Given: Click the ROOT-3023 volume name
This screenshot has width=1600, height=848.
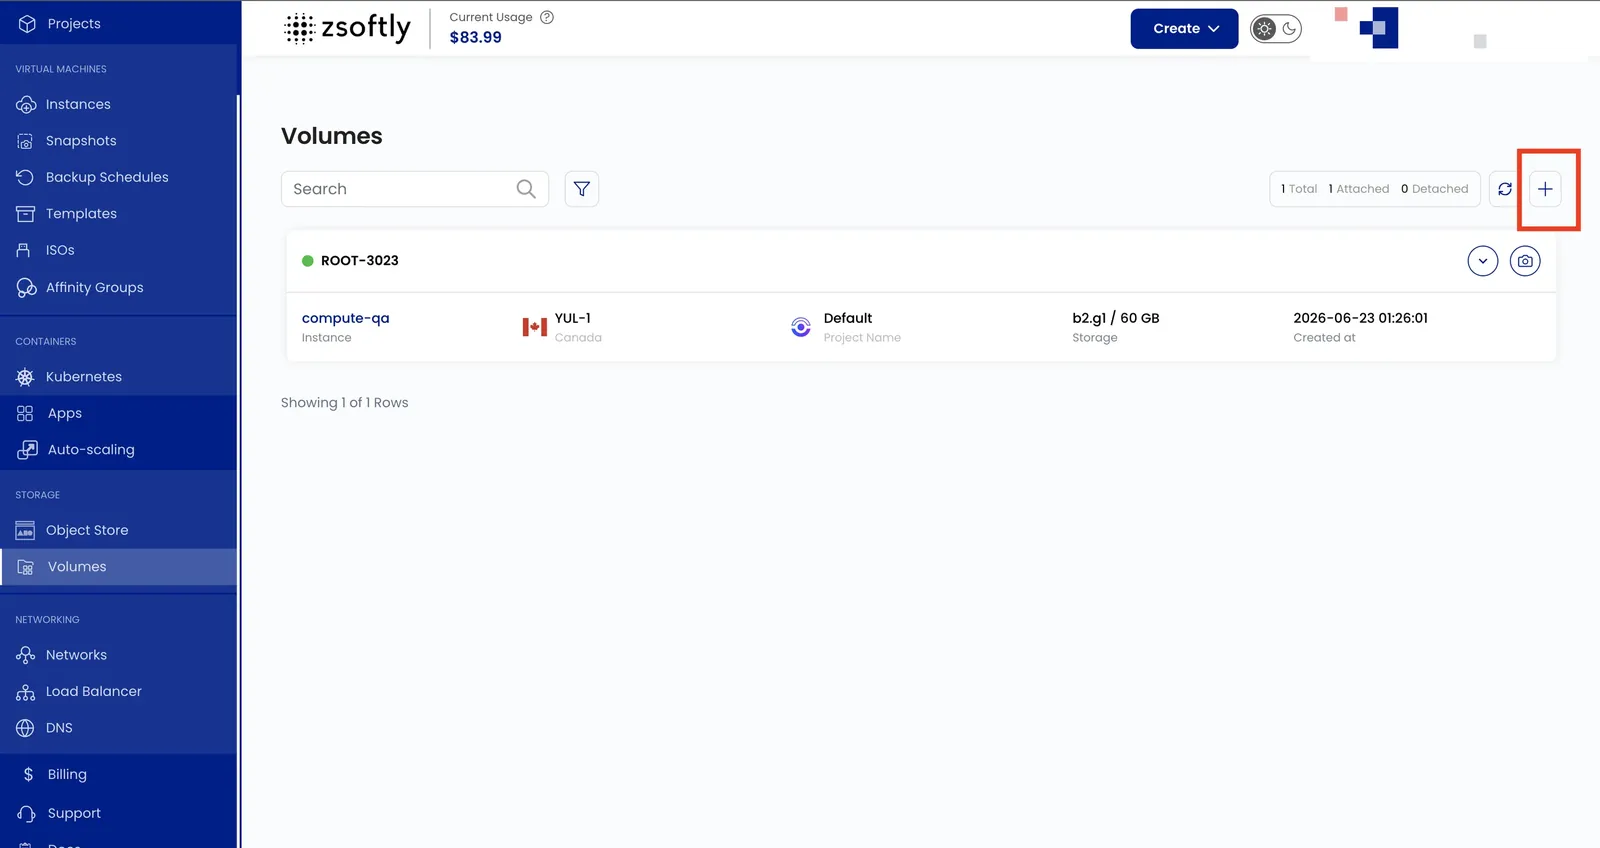Looking at the screenshot, I should [x=360, y=261].
